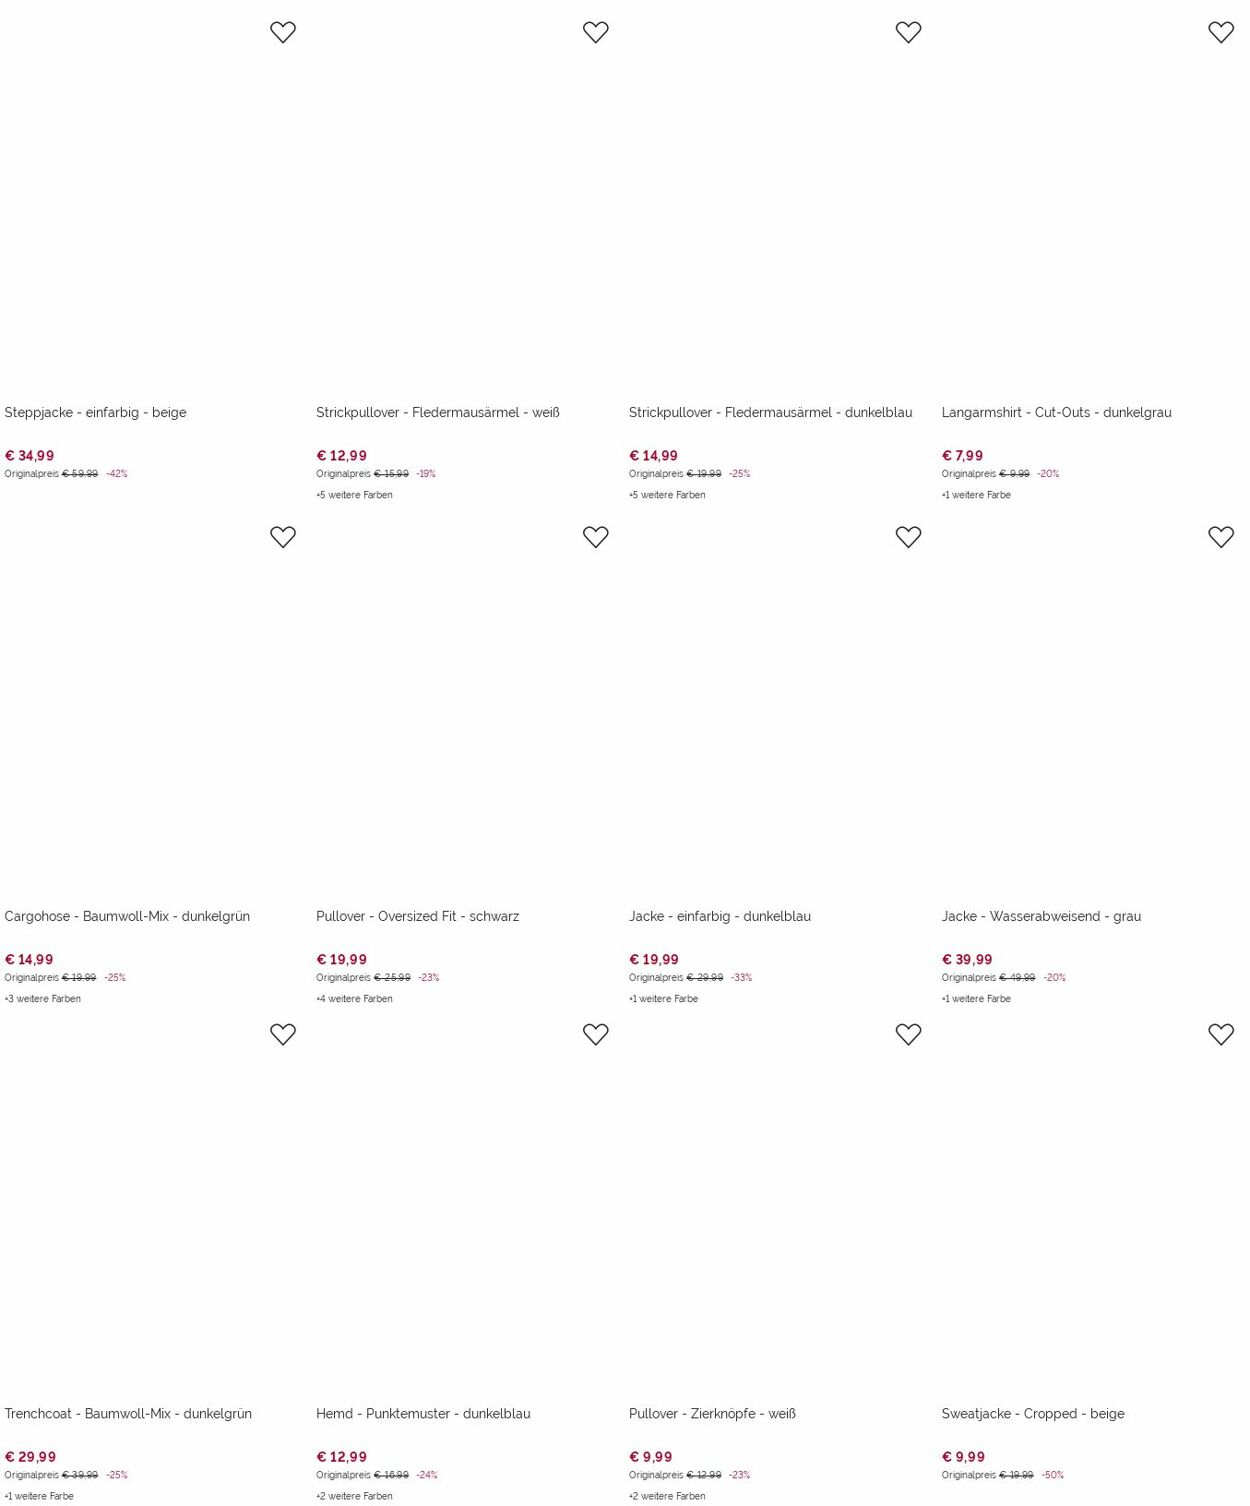Save Hemd Punktemuster dunkelblau with heart
1250x1506 pixels.
(596, 1035)
